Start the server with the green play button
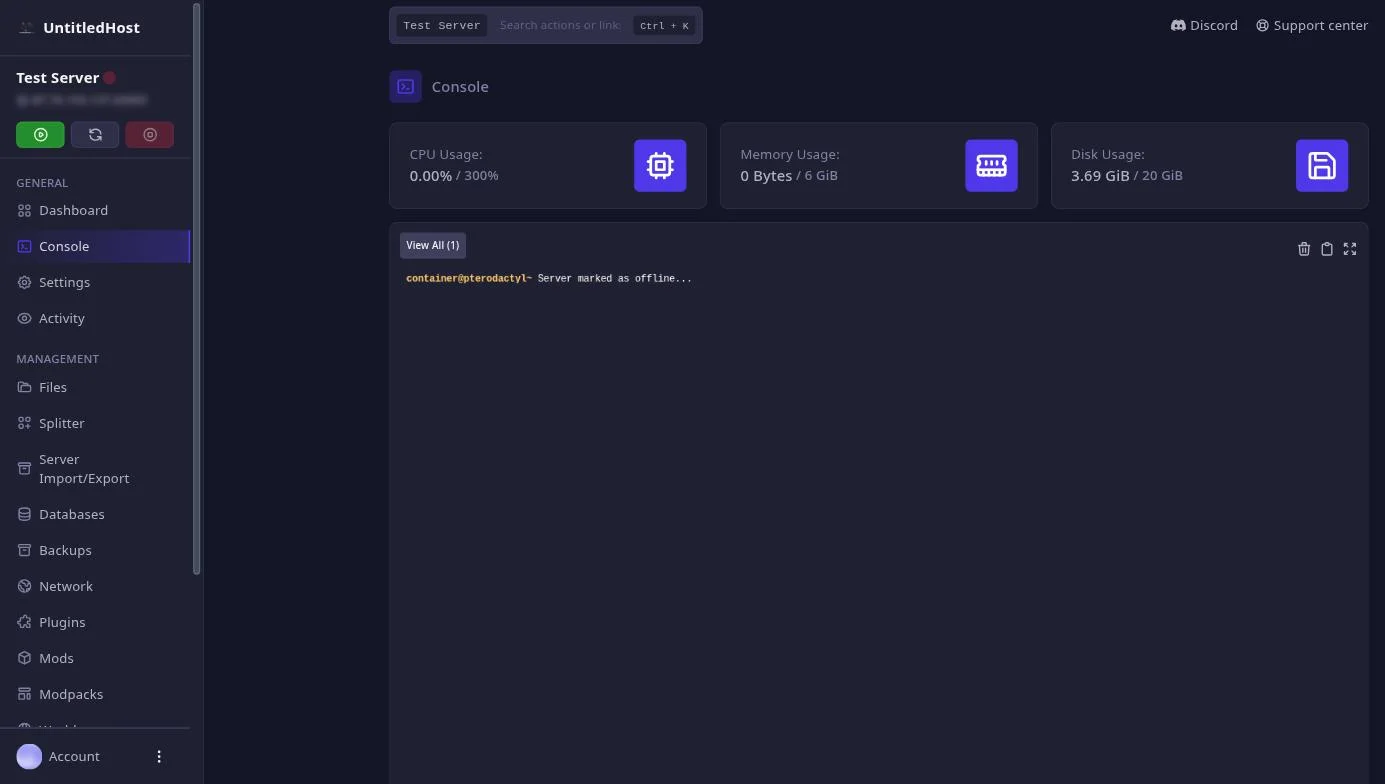The height and width of the screenshot is (784, 1385). point(40,134)
